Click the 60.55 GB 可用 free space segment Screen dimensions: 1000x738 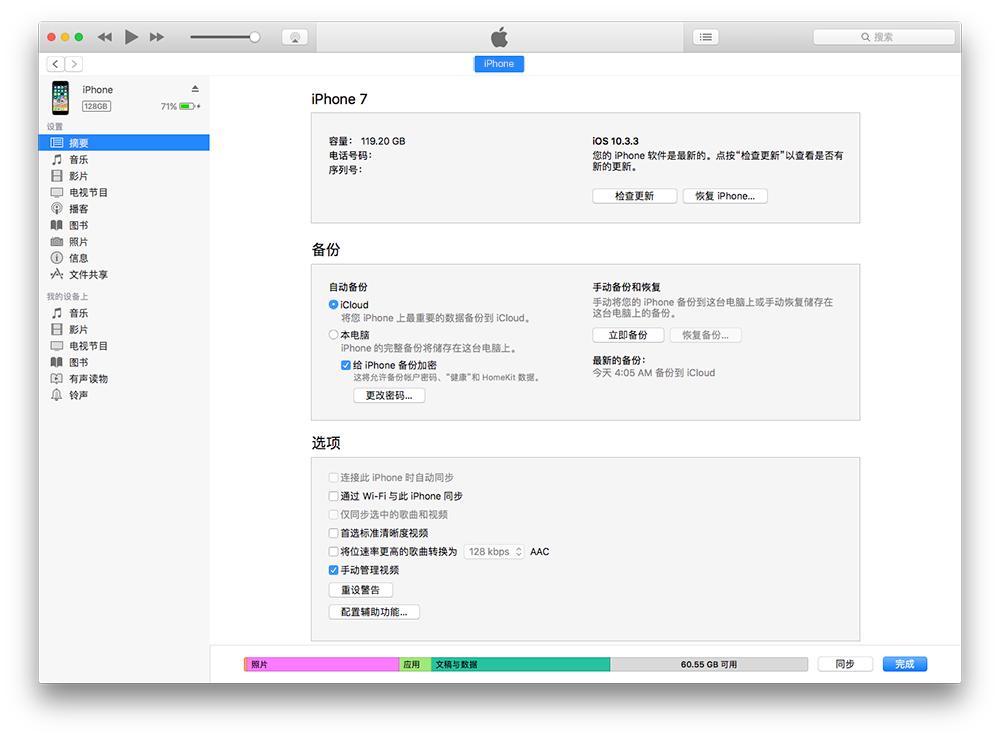709,664
